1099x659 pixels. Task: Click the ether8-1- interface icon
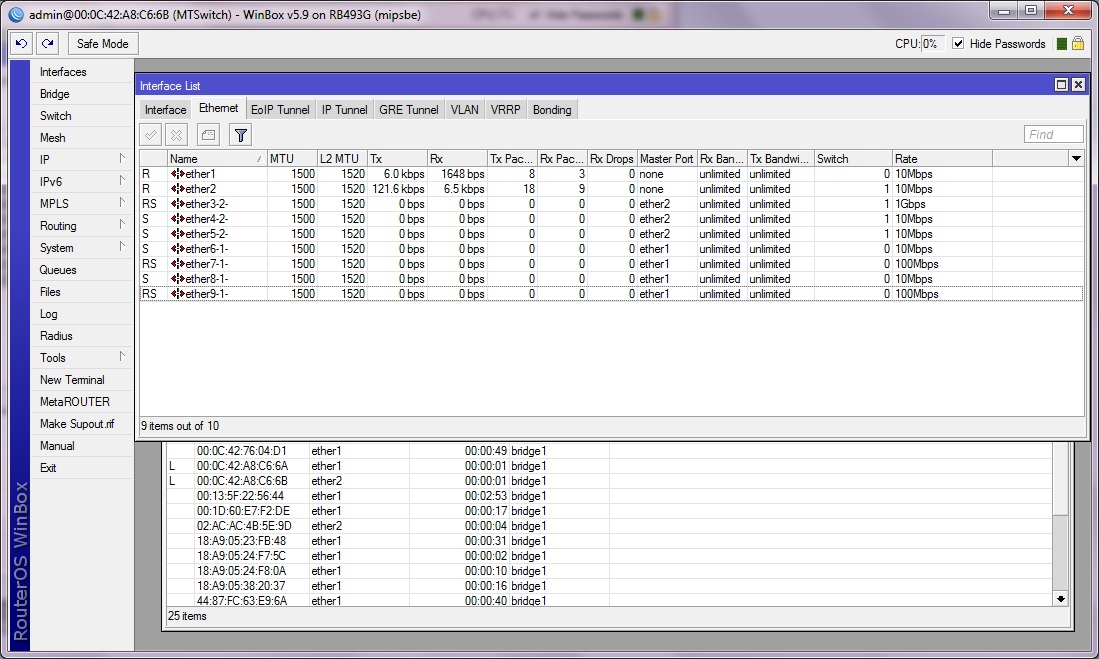coord(177,278)
